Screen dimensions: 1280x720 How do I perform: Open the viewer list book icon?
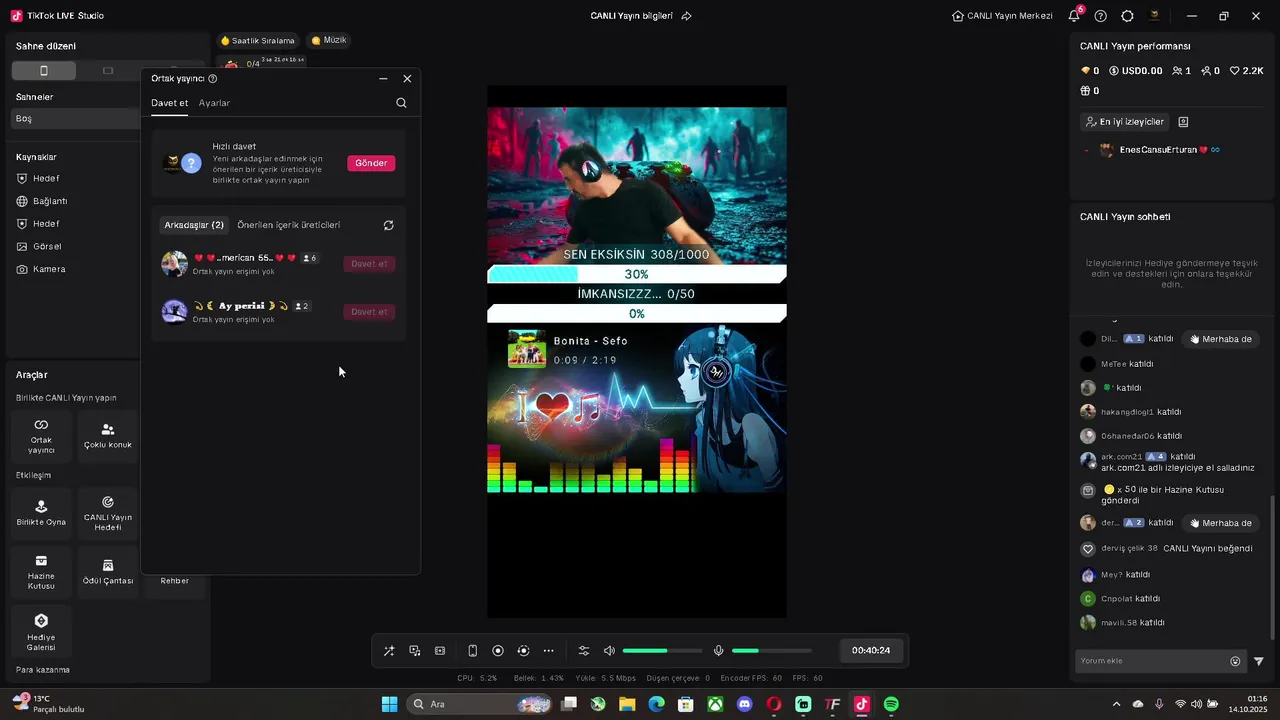[1183, 122]
